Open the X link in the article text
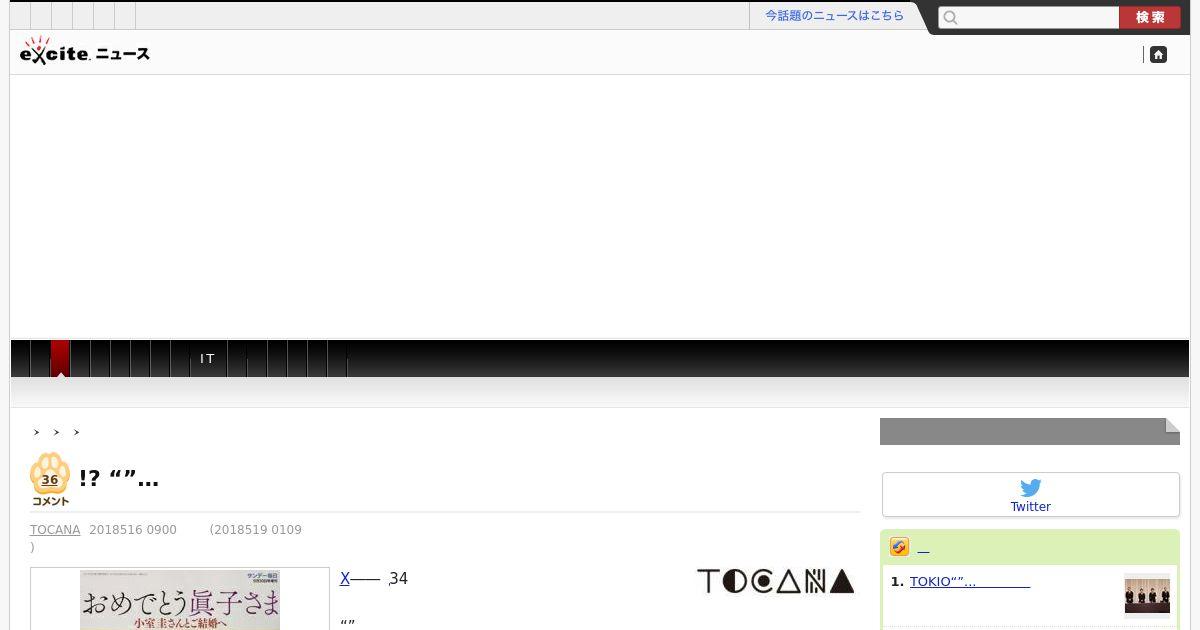Viewport: 1200px width, 630px height. click(345, 579)
